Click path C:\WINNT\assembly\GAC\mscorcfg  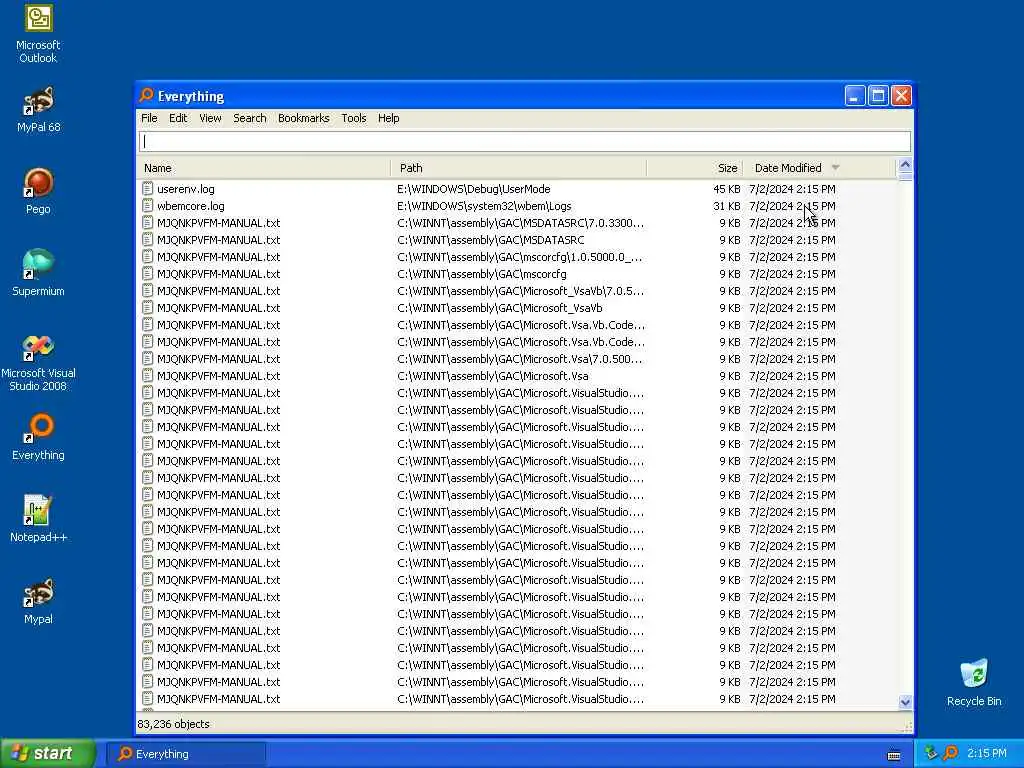[481, 274]
